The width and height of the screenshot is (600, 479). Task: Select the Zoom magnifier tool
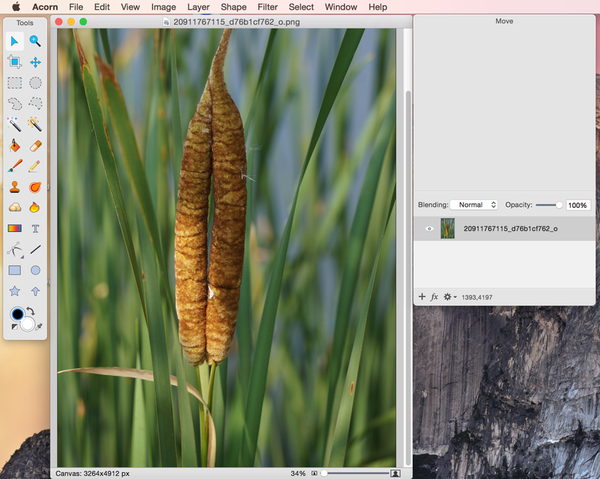pos(35,41)
